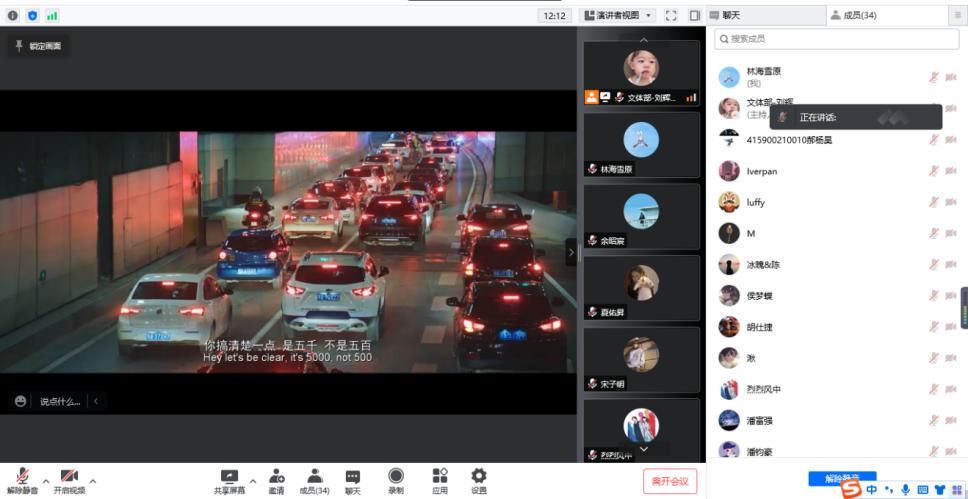Toggle 解除静音 microphone unmute
Image resolution: width=968 pixels, height=499 pixels.
(21, 477)
